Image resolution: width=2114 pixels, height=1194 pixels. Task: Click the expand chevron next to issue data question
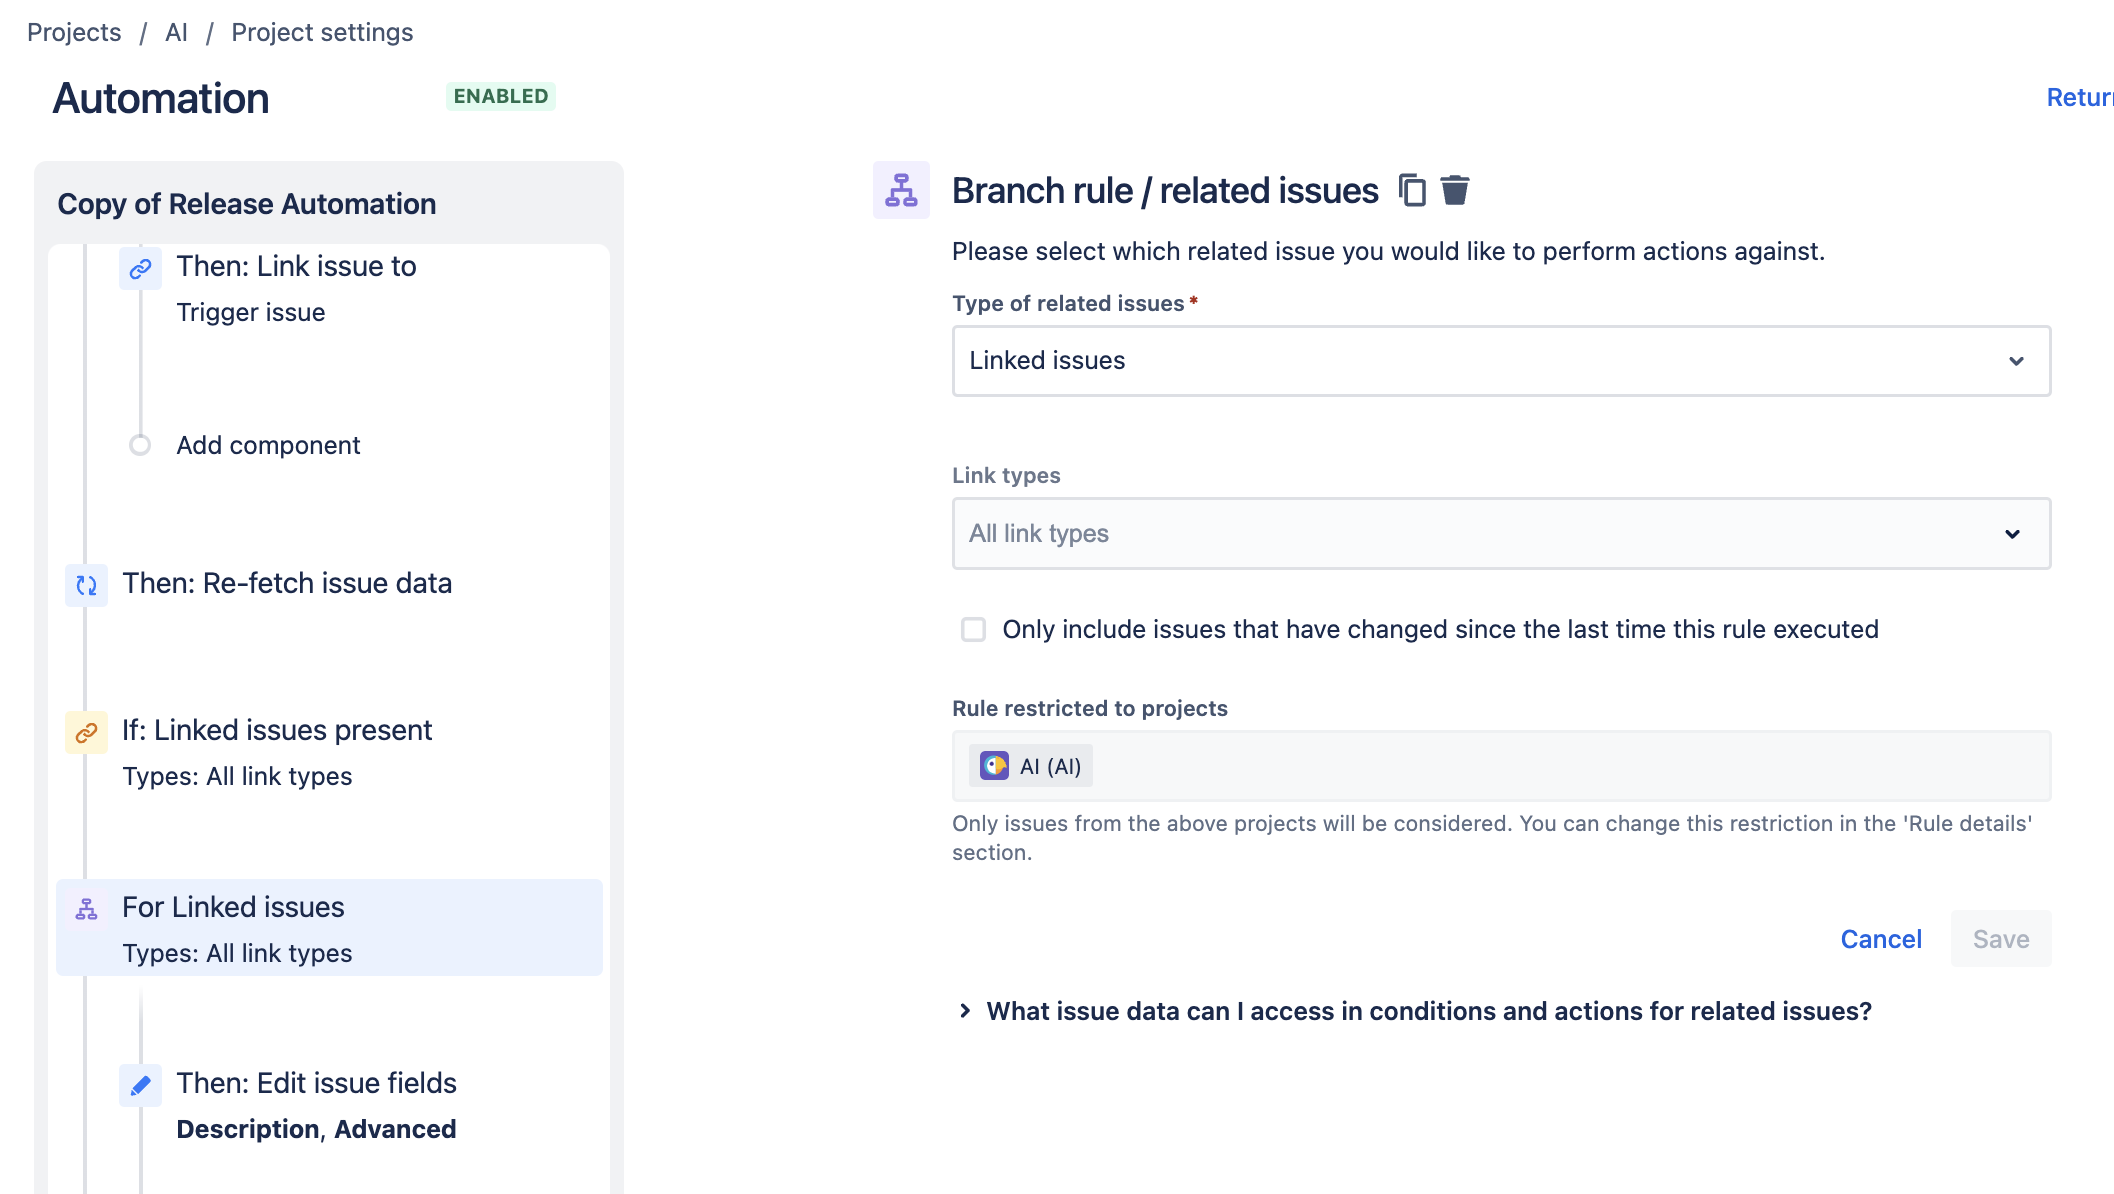coord(965,1011)
